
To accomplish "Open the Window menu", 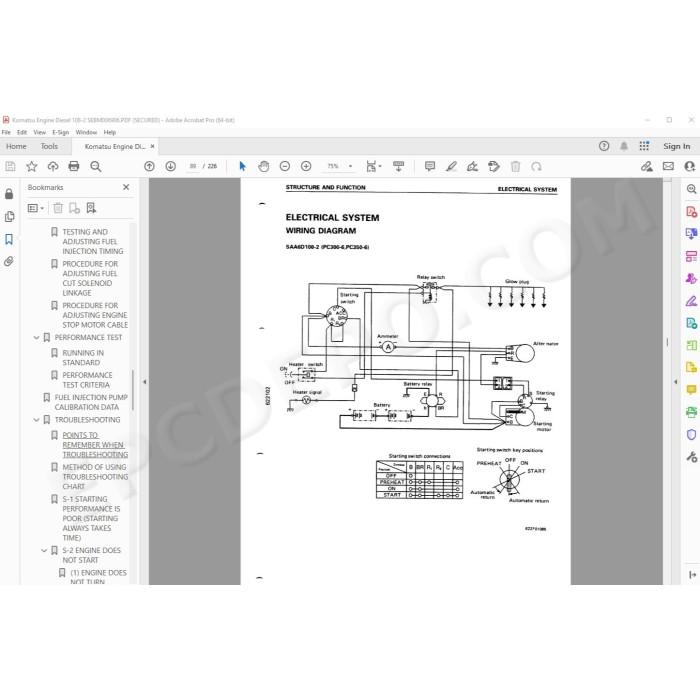I will pyautogui.click(x=86, y=132).
